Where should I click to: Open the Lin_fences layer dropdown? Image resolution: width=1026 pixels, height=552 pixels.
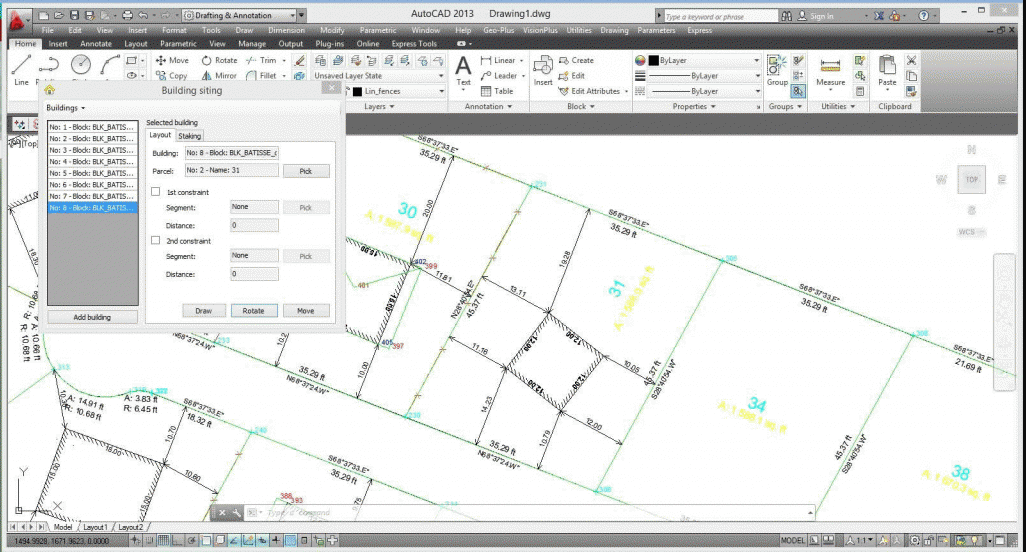[398, 92]
